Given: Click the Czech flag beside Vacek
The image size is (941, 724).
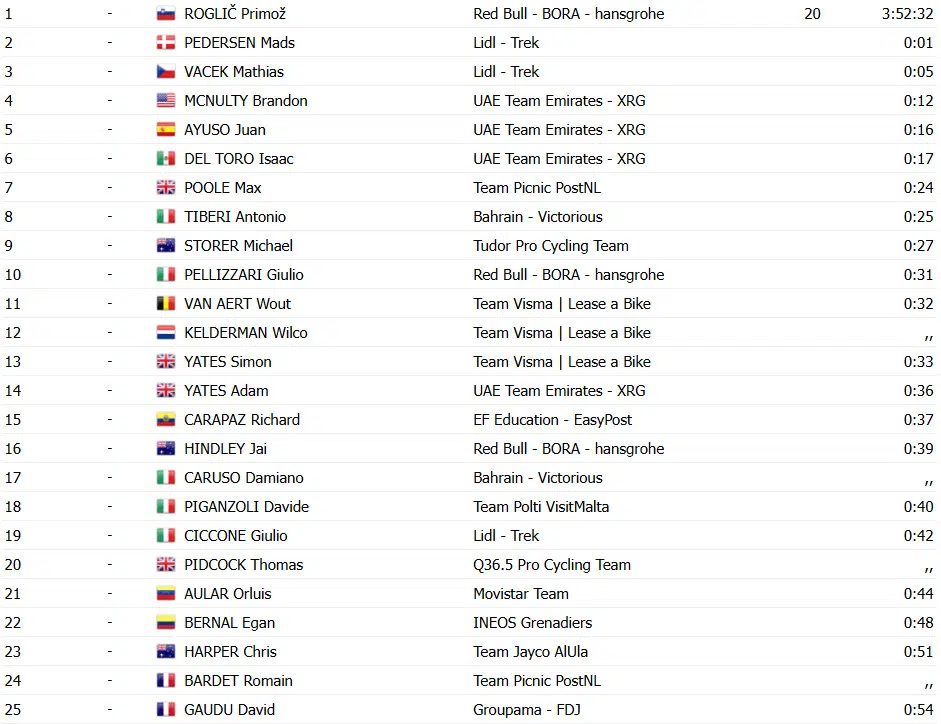Looking at the screenshot, I should 166,72.
